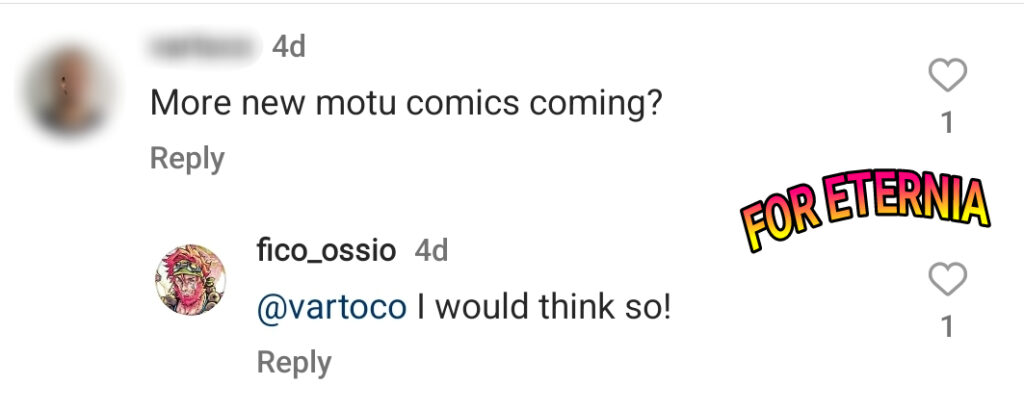Viewport: 1024px width, 410px height.
Task: Reply to the motu comics comment
Action: point(187,158)
